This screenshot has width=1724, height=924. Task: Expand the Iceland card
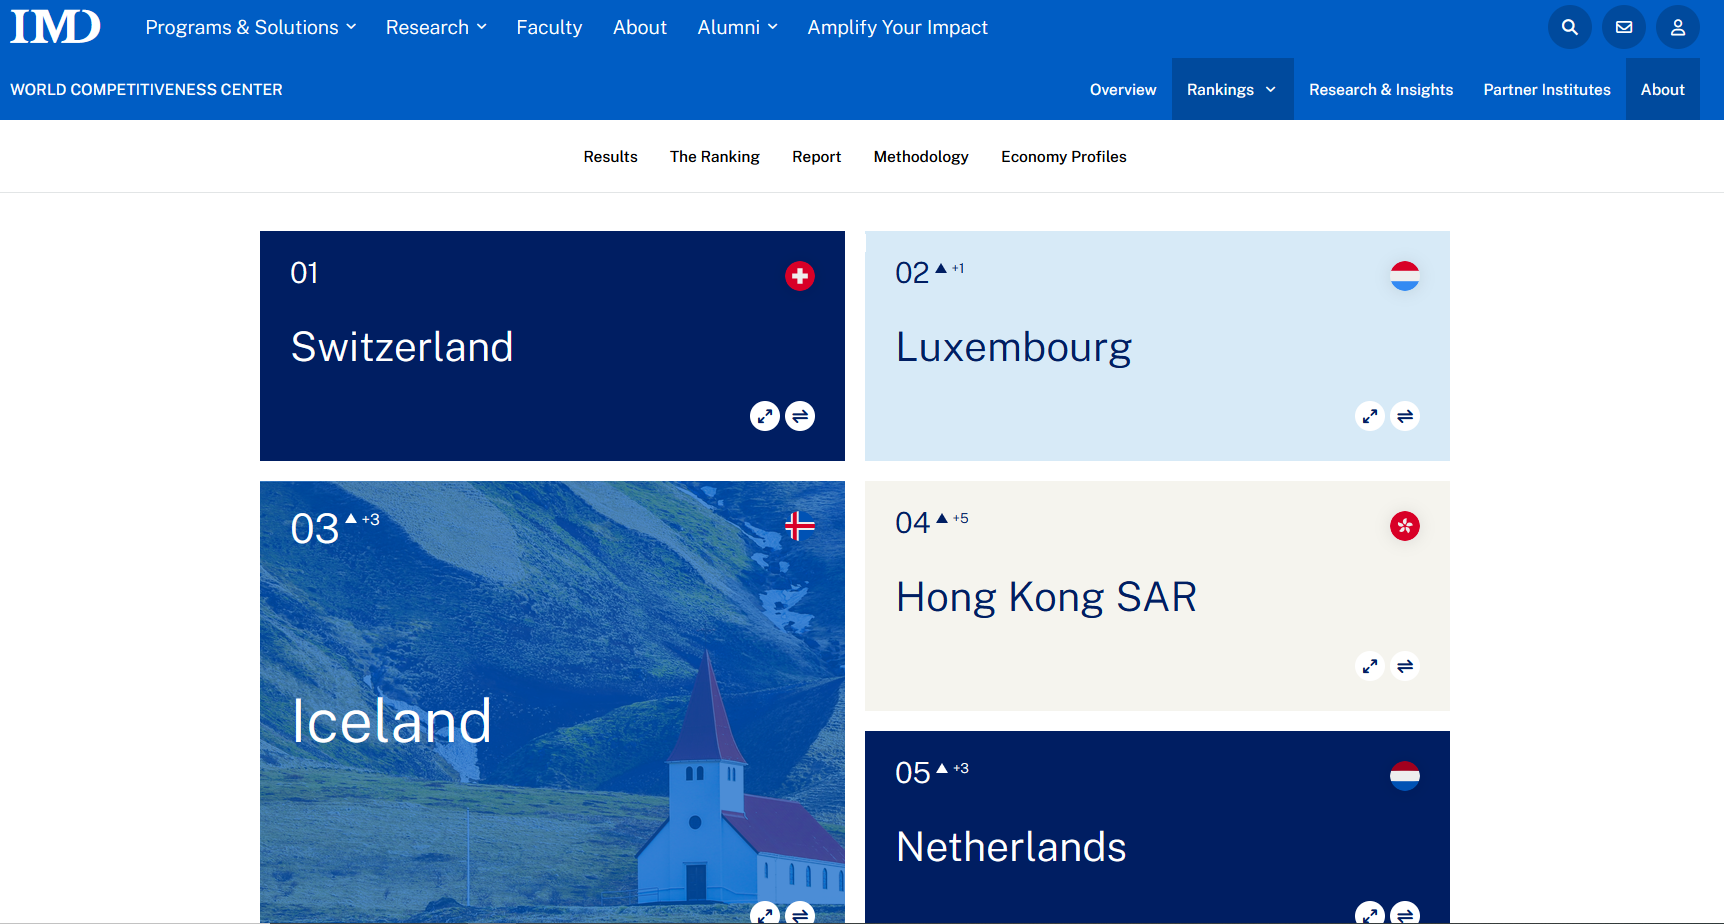[x=765, y=914]
